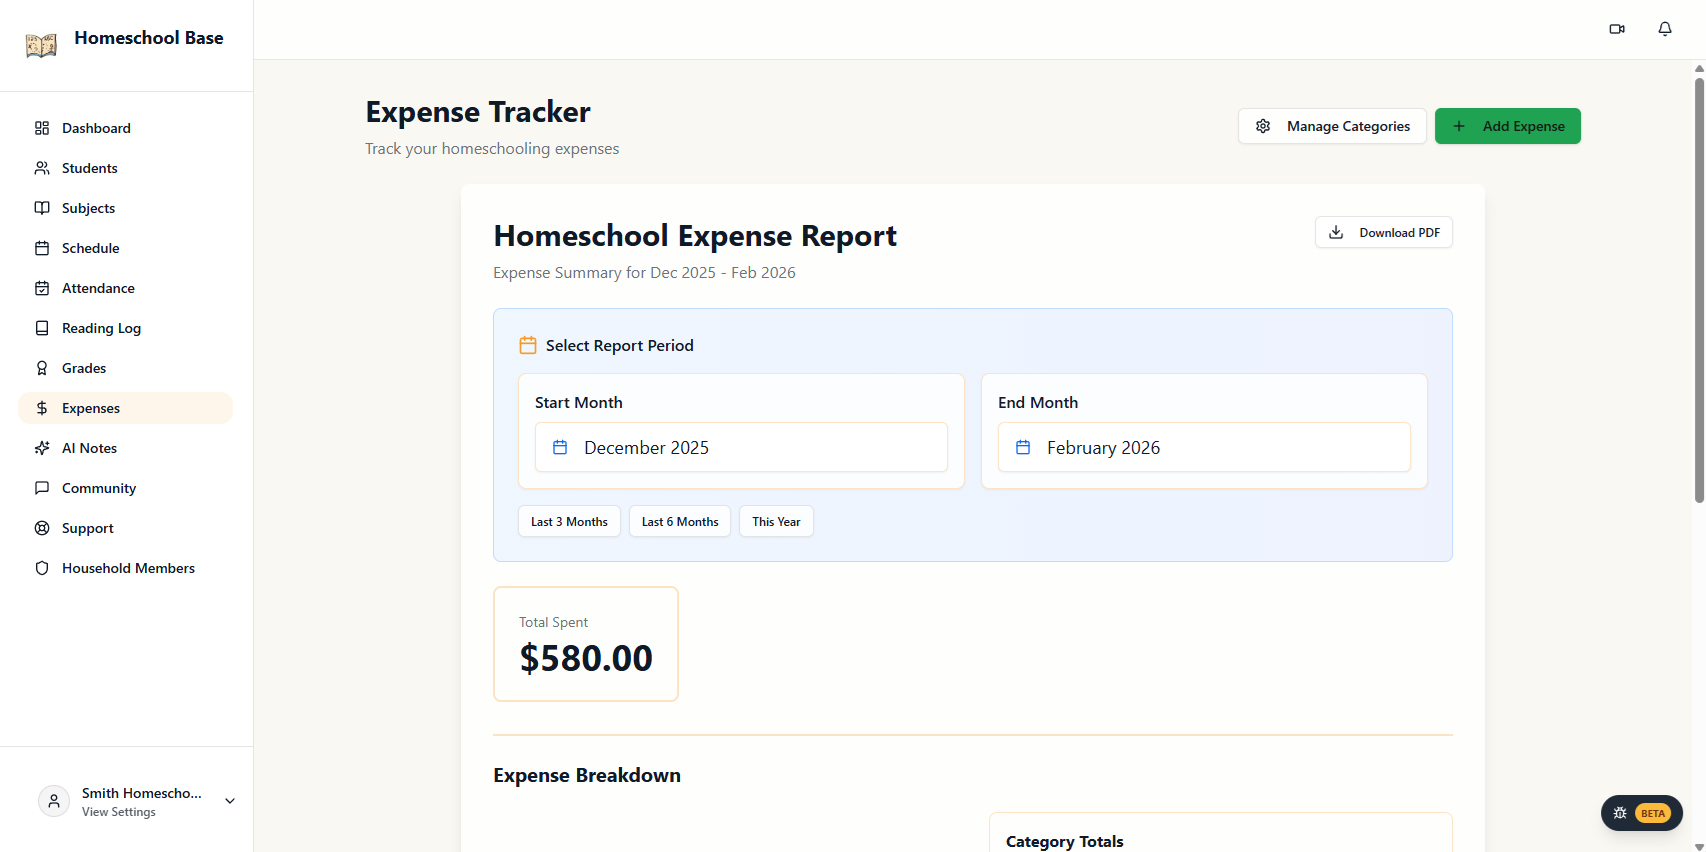The height and width of the screenshot is (852, 1706).
Task: Select the Last 3 Months preset
Action: tap(569, 521)
